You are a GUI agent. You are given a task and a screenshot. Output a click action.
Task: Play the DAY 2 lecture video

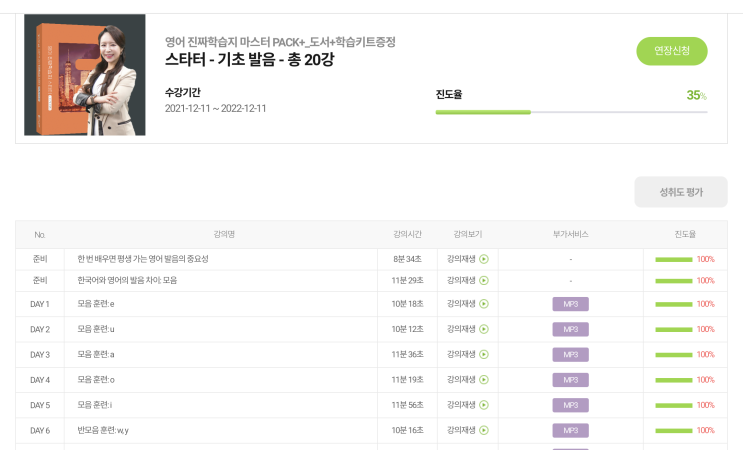click(x=468, y=329)
